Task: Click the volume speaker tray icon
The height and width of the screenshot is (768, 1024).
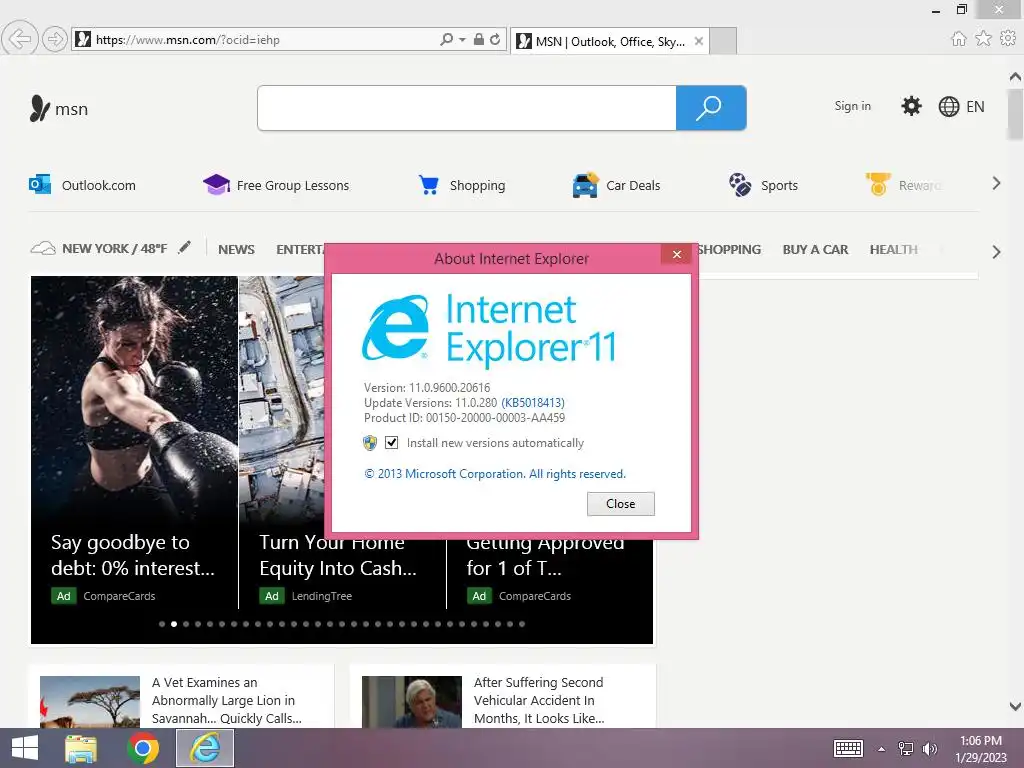Action: pyautogui.click(x=929, y=749)
